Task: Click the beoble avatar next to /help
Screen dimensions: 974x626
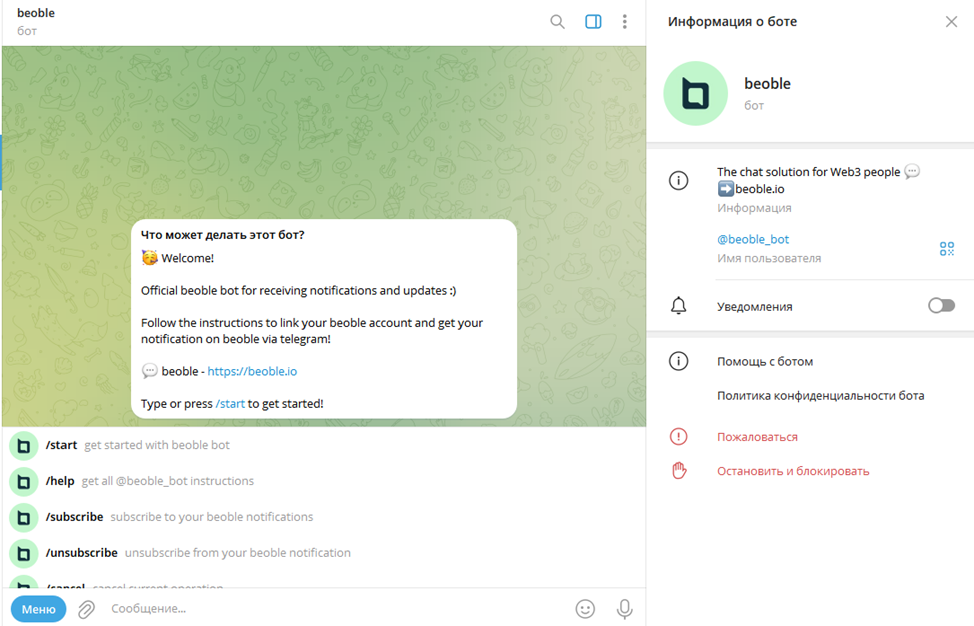Action: [24, 482]
